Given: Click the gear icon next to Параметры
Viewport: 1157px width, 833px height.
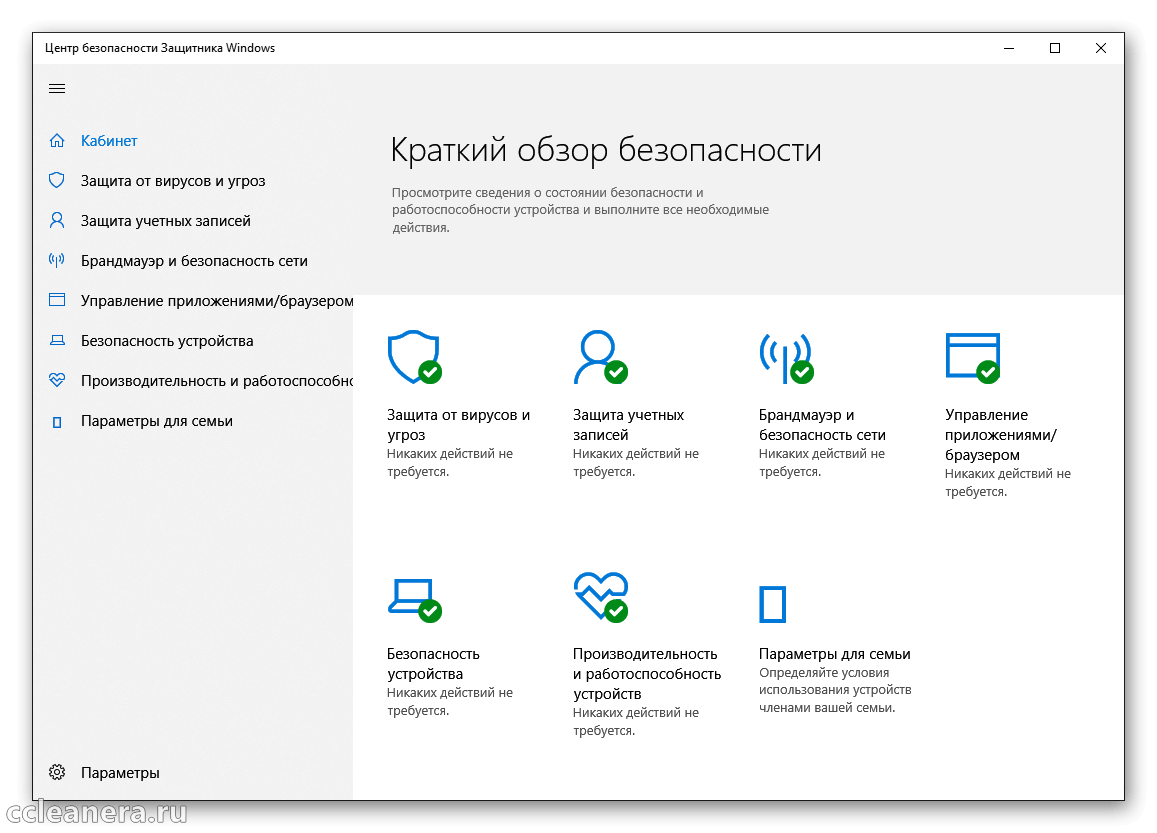Looking at the screenshot, I should 57,772.
